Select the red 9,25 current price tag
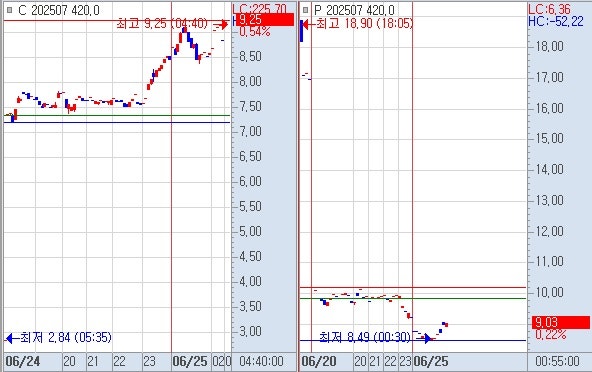The width and height of the screenshot is (592, 372). point(265,20)
